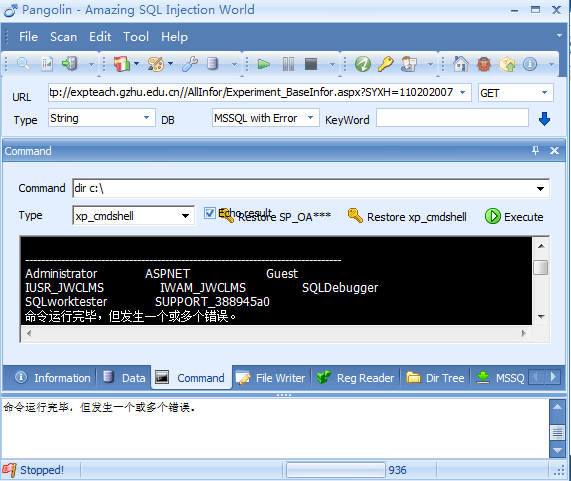Open the File menu
This screenshot has width=571, height=481.
(28, 37)
